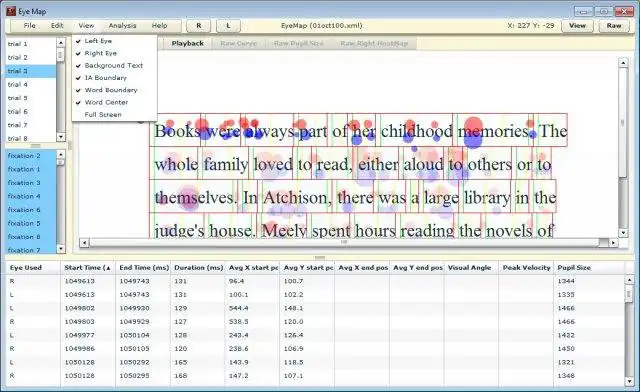Click the Eye Map app icon in title bar
The height and width of the screenshot is (392, 640).
pos(11,11)
